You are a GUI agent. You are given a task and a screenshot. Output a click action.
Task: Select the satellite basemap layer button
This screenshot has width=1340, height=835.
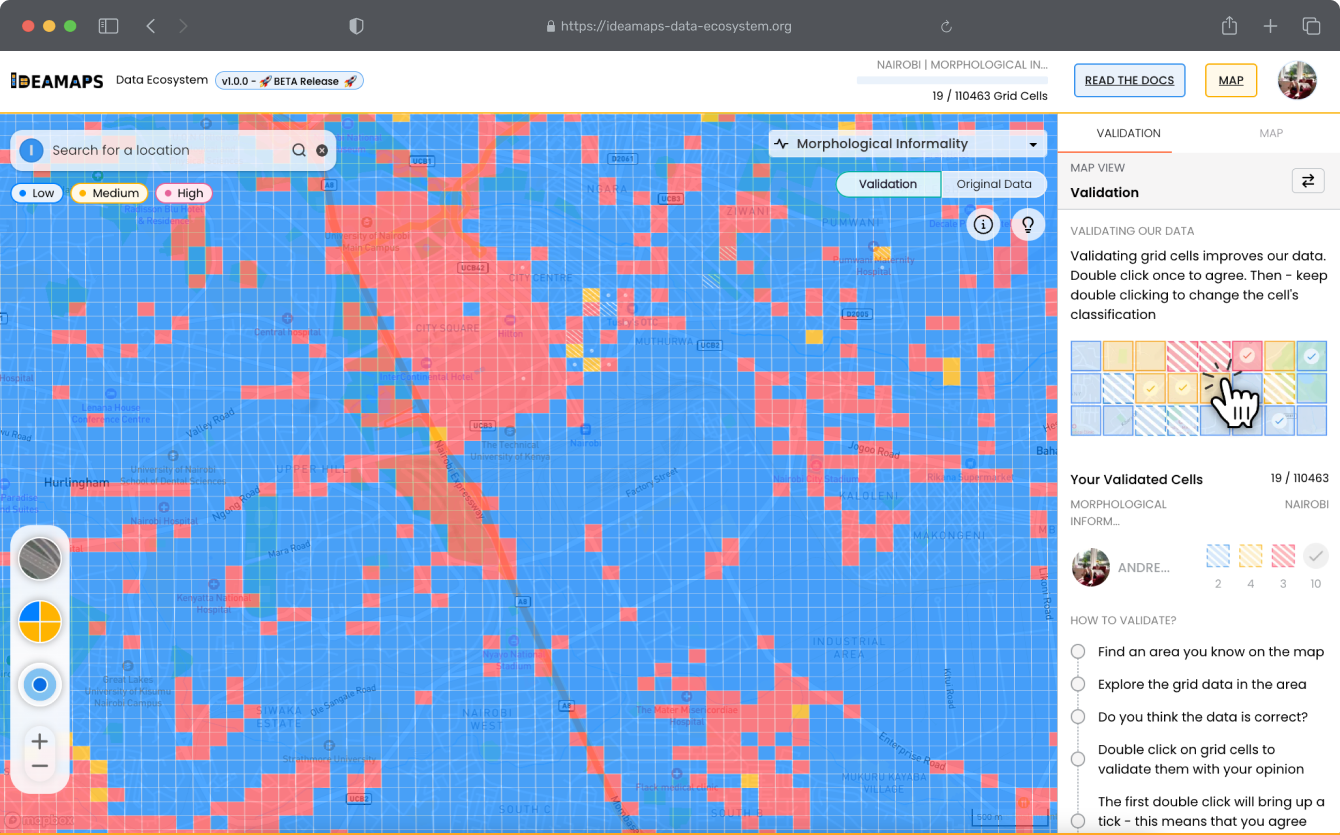(x=40, y=558)
